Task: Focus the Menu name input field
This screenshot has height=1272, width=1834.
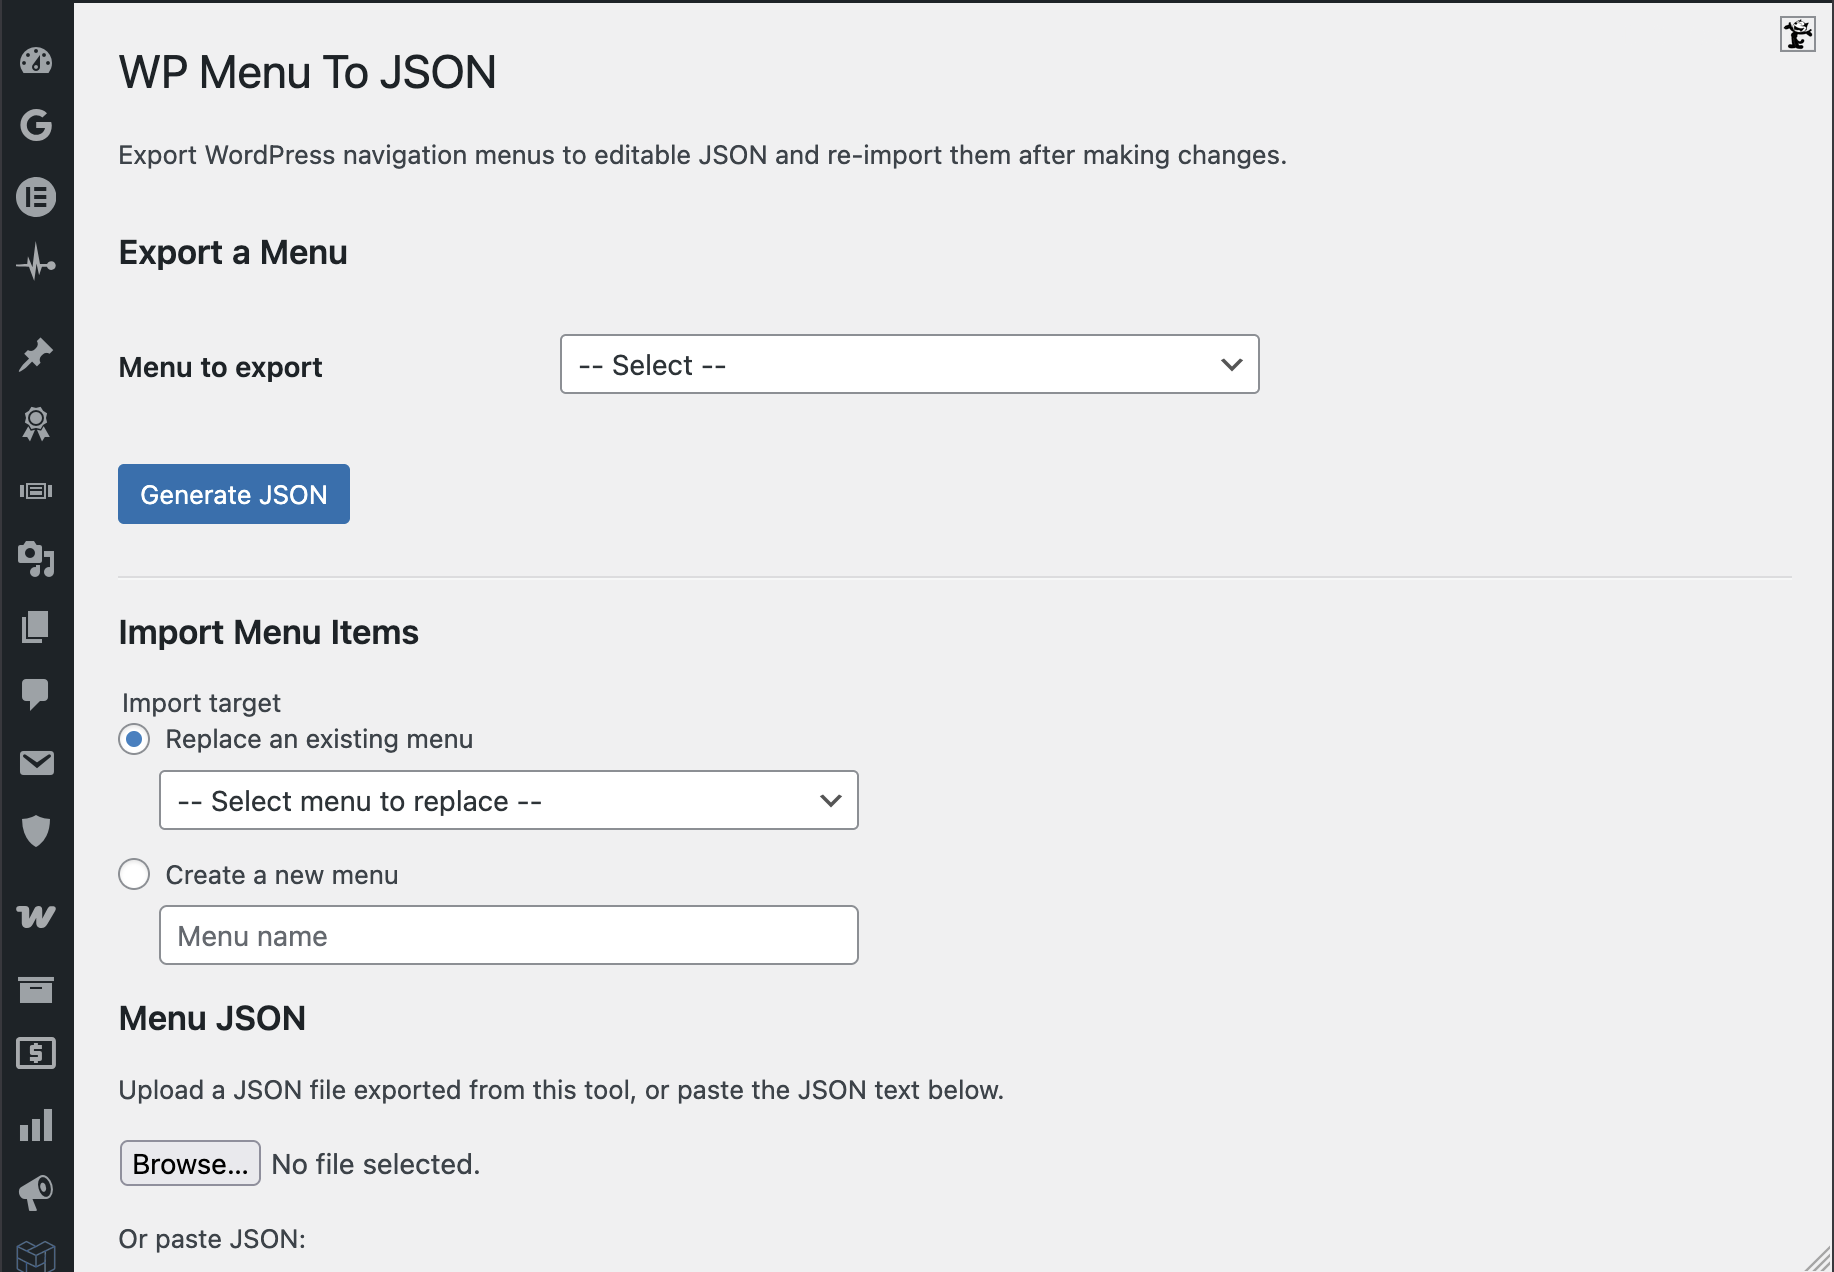Action: click(x=508, y=935)
